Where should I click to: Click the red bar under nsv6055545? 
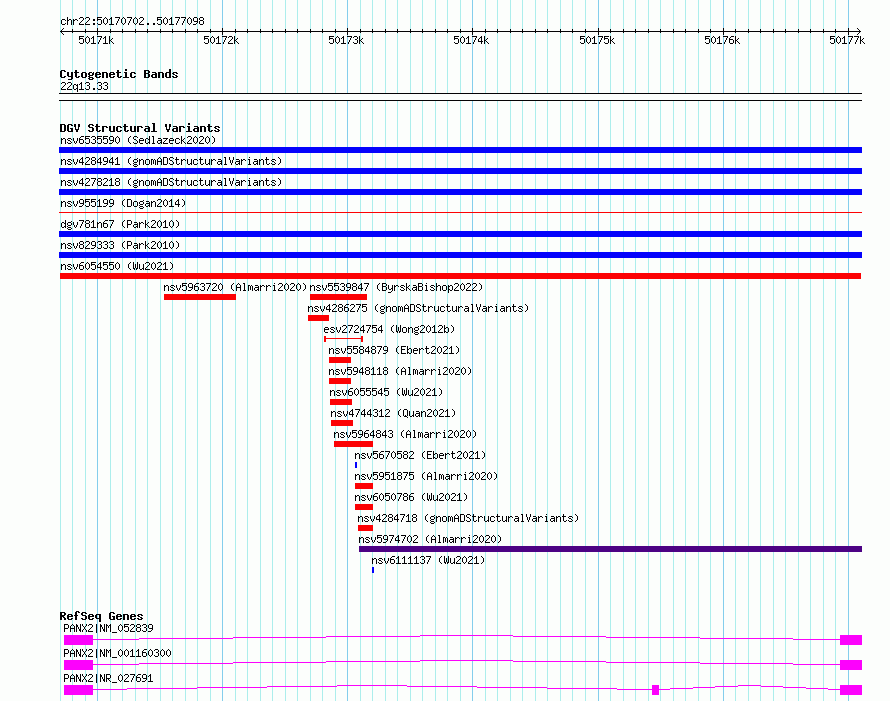tap(341, 402)
